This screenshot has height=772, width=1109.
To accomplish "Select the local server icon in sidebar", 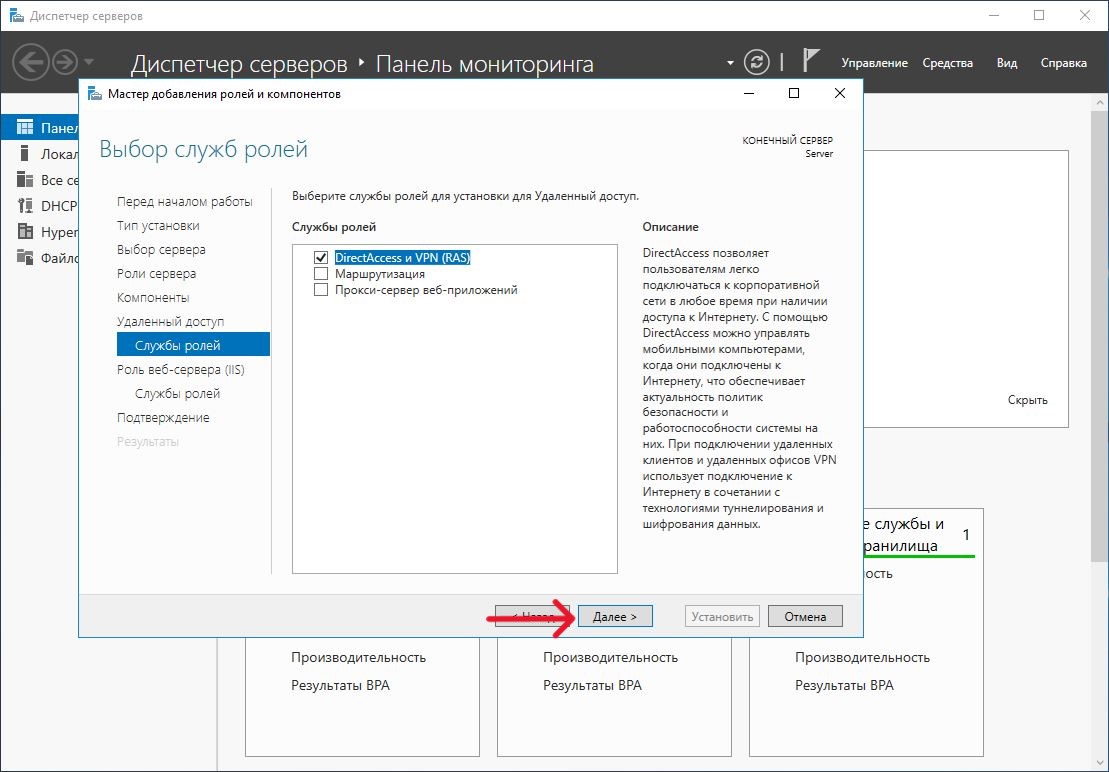I will 25,154.
